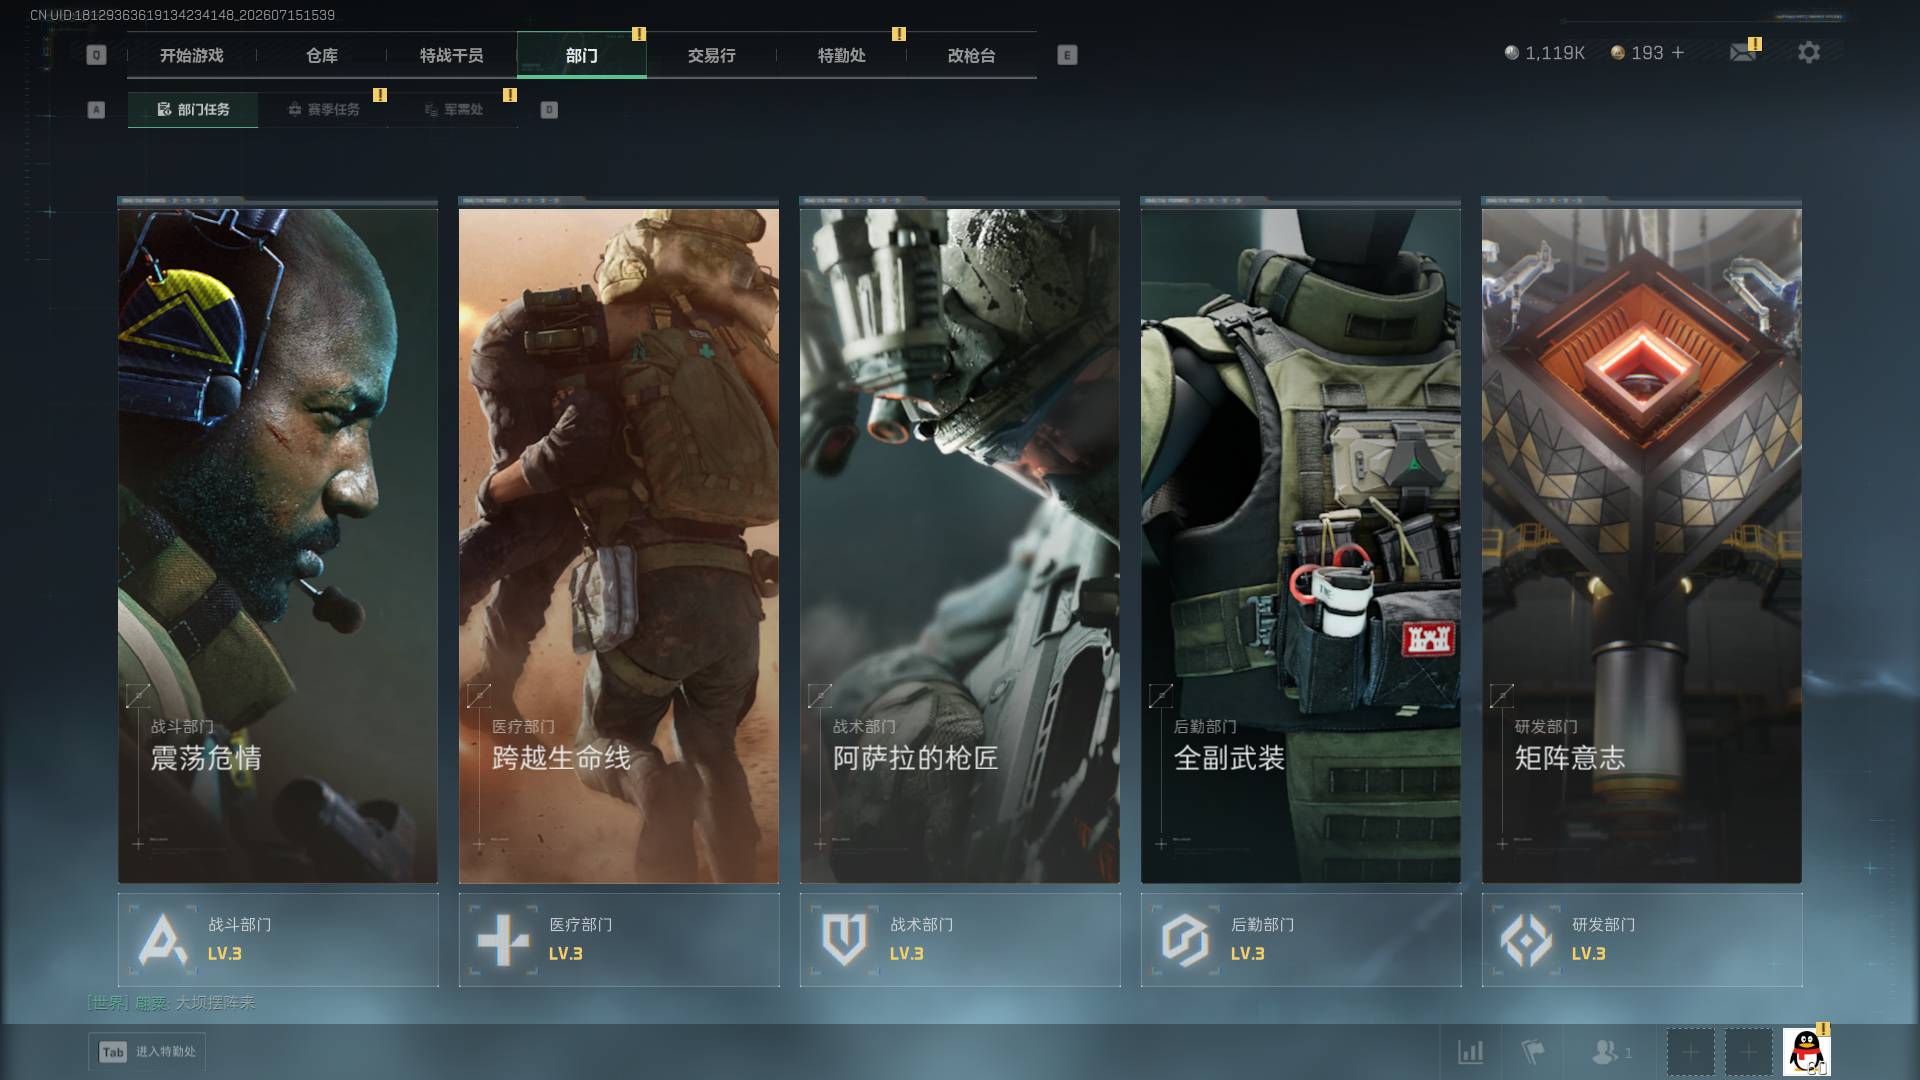The height and width of the screenshot is (1080, 1920).
Task: Click the QQ penguin icon
Action: (x=1806, y=1052)
